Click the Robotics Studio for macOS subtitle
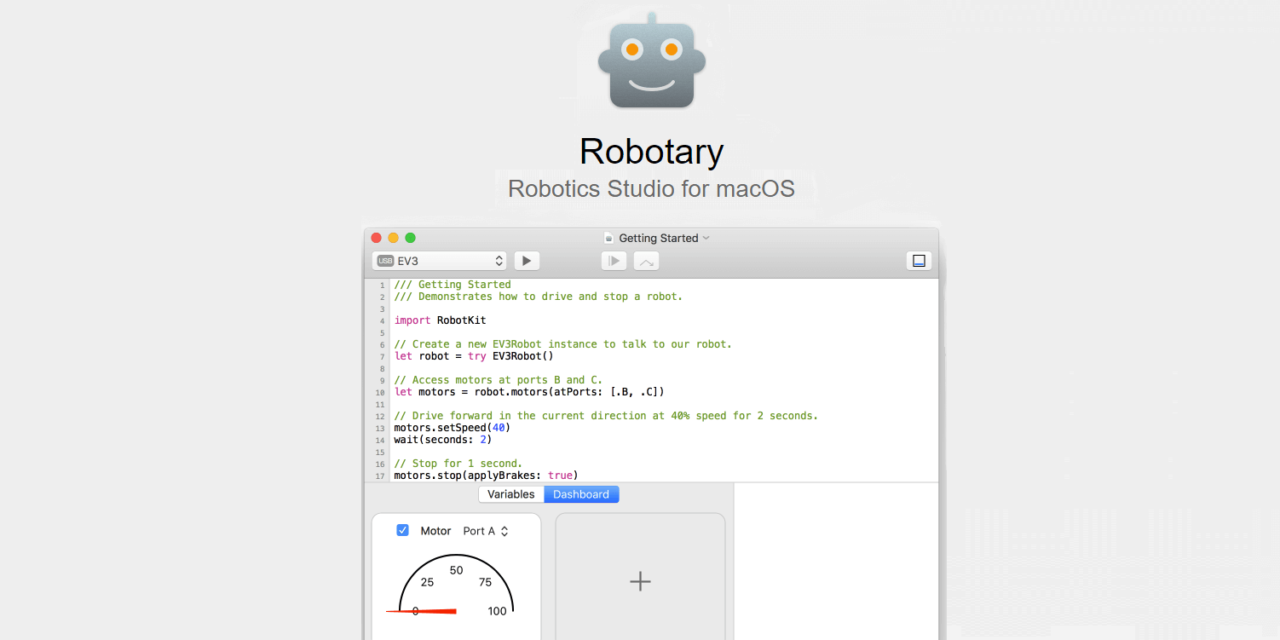The height and width of the screenshot is (640, 1280). click(652, 188)
